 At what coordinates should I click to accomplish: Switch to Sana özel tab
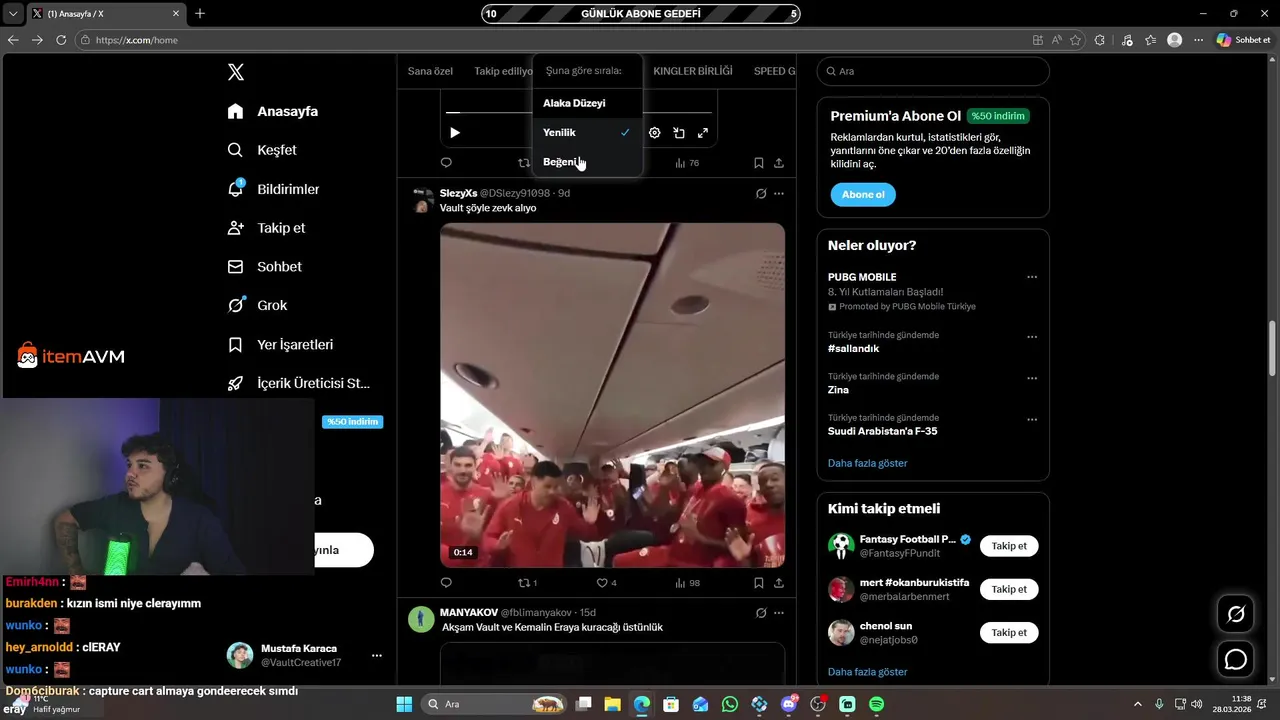[x=430, y=71]
